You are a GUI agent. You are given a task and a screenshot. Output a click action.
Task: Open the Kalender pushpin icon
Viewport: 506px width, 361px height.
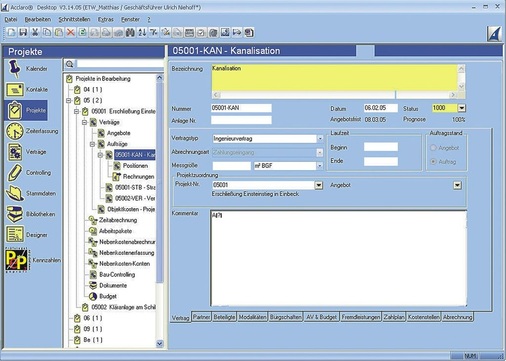[x=14, y=68]
